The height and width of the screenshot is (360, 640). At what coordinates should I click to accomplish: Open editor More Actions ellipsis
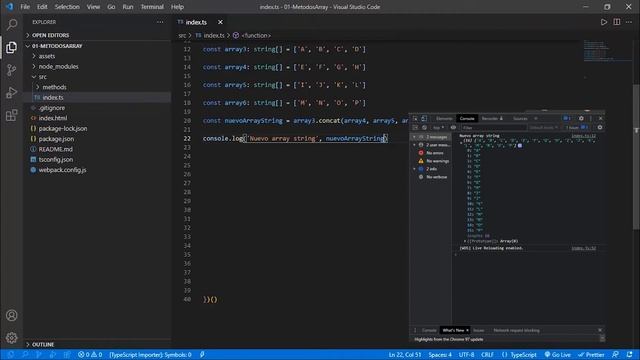[x=629, y=22]
